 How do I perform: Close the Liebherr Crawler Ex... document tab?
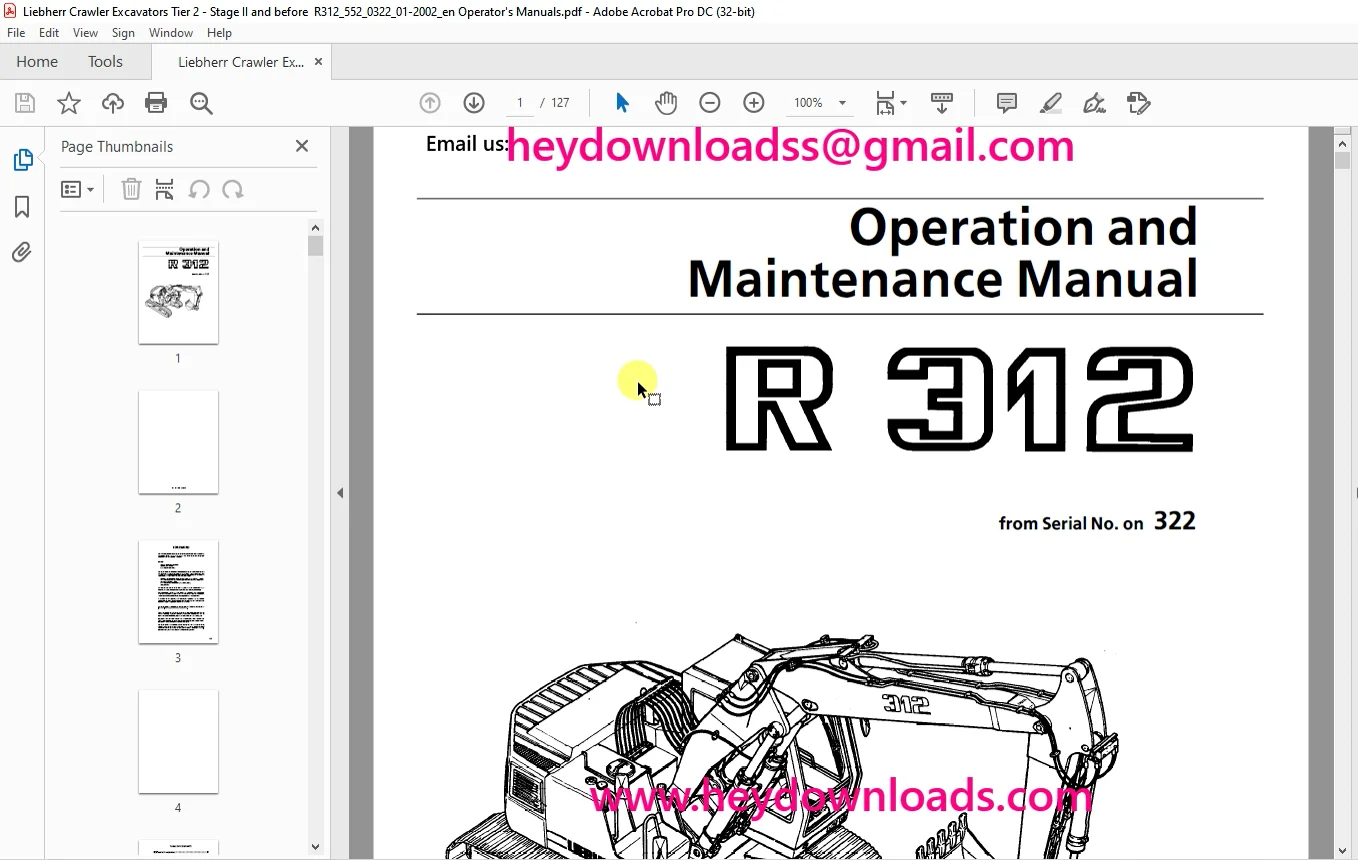coord(318,61)
